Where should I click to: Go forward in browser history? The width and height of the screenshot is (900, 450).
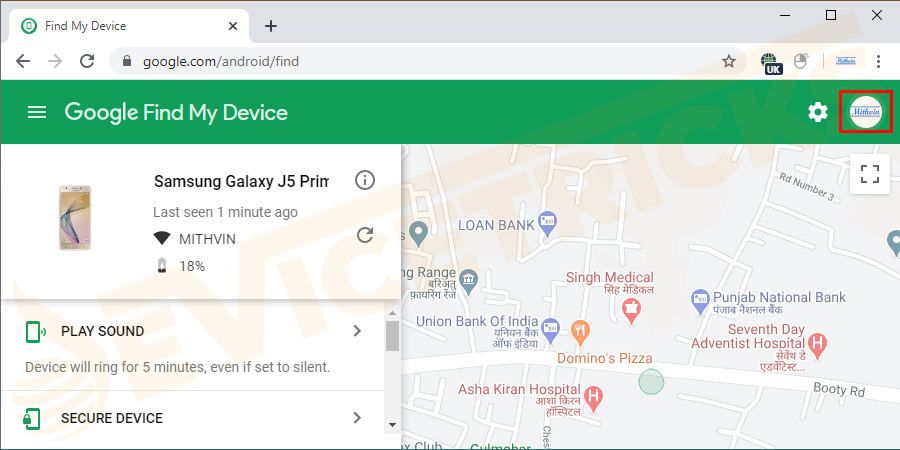tap(55, 61)
